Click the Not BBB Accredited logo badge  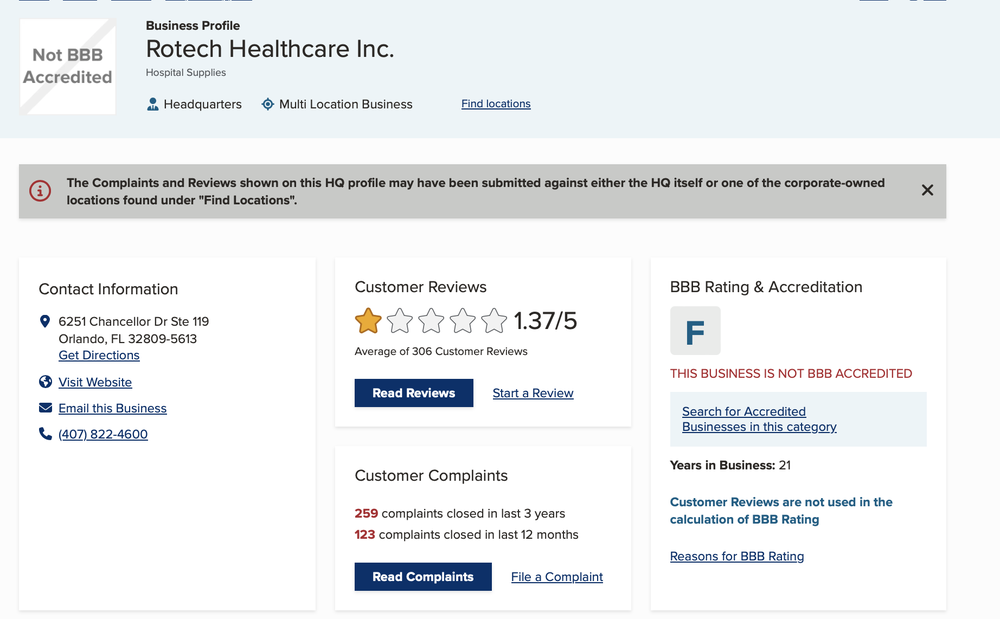[x=68, y=67]
